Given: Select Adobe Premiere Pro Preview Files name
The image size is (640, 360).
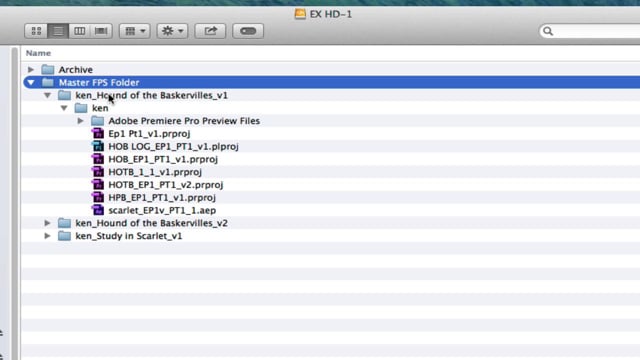Looking at the screenshot, I should pyautogui.click(x=184, y=121).
